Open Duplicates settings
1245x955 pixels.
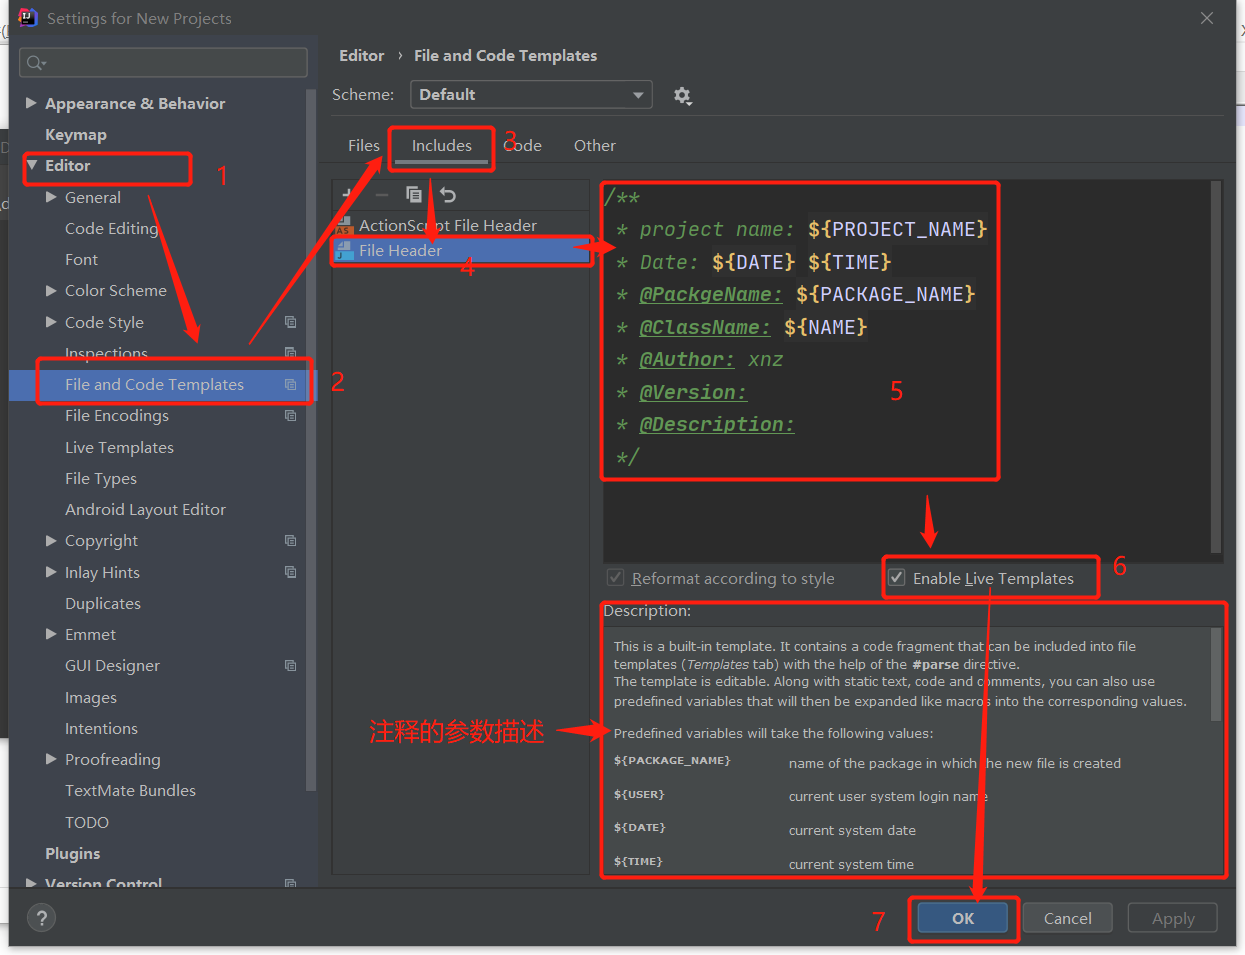pyautogui.click(x=102, y=603)
